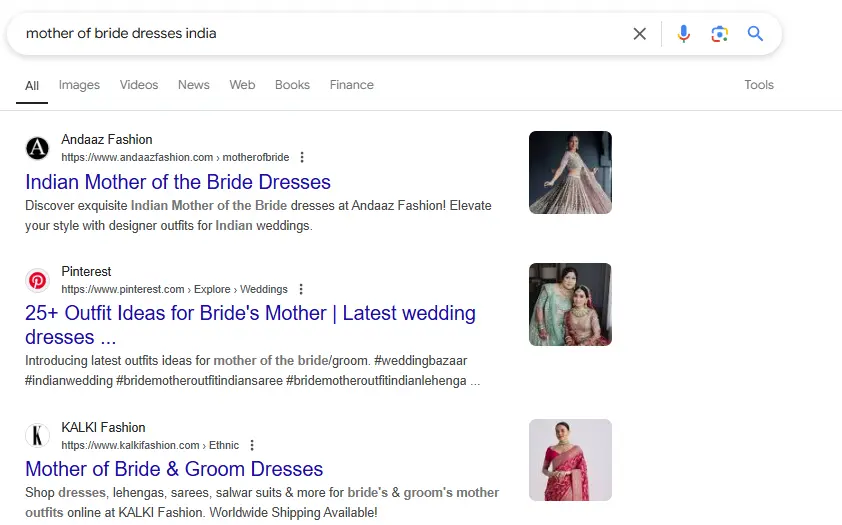This screenshot has width=842, height=525.
Task: Open the News tab
Action: coord(194,85)
